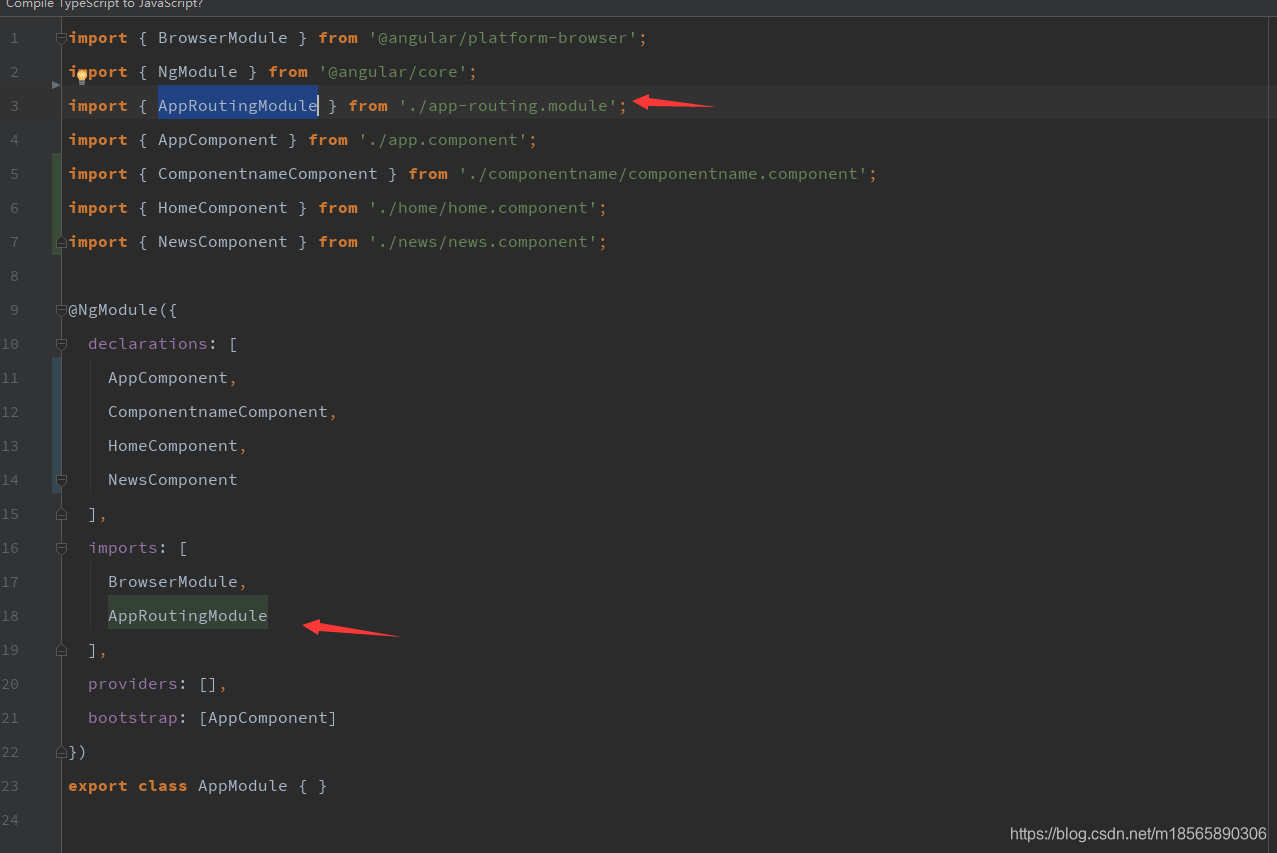This screenshot has height=853, width=1277.
Task: Click BrowserModule in the imports array
Action: pyautogui.click(x=173, y=582)
